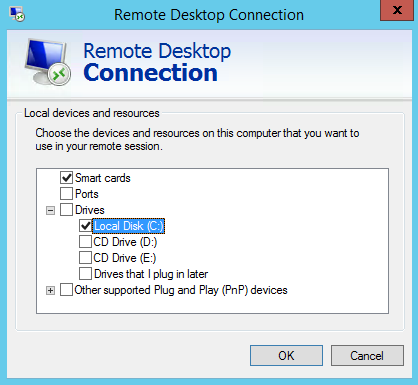Image resolution: width=418 pixels, height=385 pixels.
Task: Tick the CD Drive (E:) checkbox
Action: 85,258
